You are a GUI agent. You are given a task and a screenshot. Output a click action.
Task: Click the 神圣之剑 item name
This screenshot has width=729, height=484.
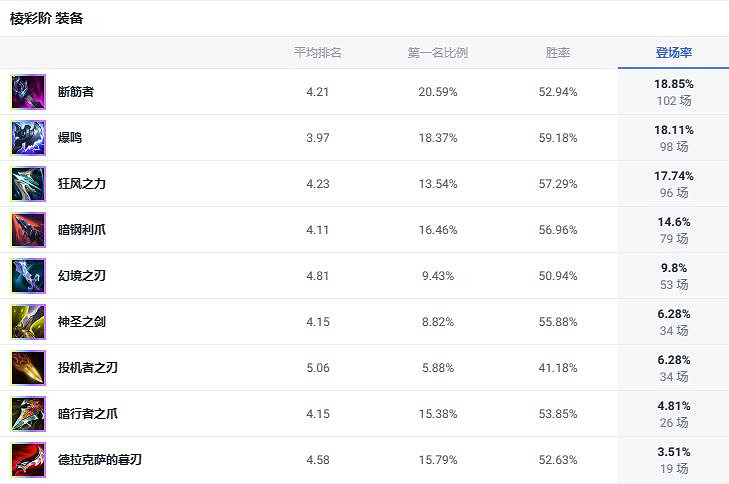pos(82,322)
